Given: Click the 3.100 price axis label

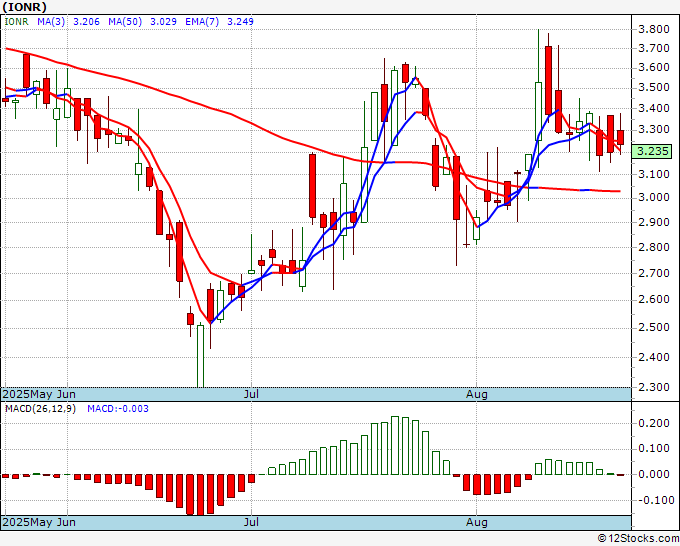Looking at the screenshot, I should coord(654,174).
